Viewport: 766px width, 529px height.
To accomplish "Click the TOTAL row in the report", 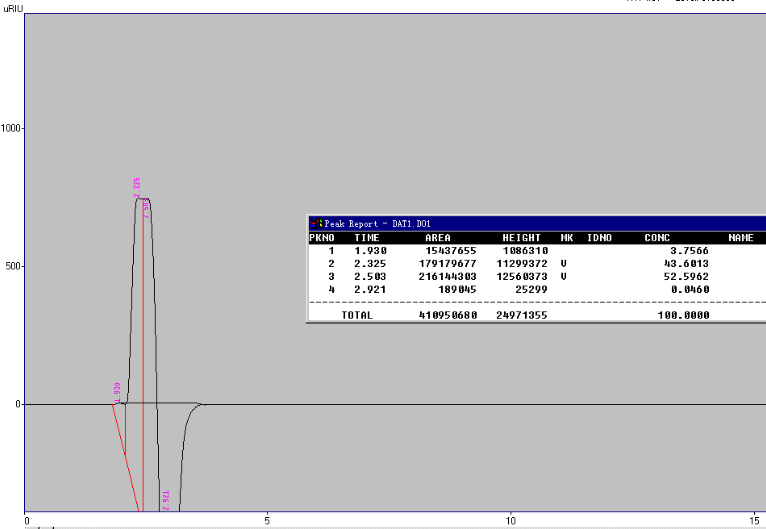I will [x=537, y=315].
